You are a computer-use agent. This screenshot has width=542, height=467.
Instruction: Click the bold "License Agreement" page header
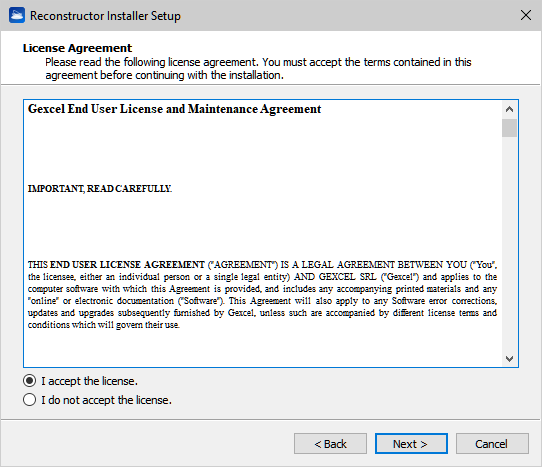pyautogui.click(x=77, y=48)
